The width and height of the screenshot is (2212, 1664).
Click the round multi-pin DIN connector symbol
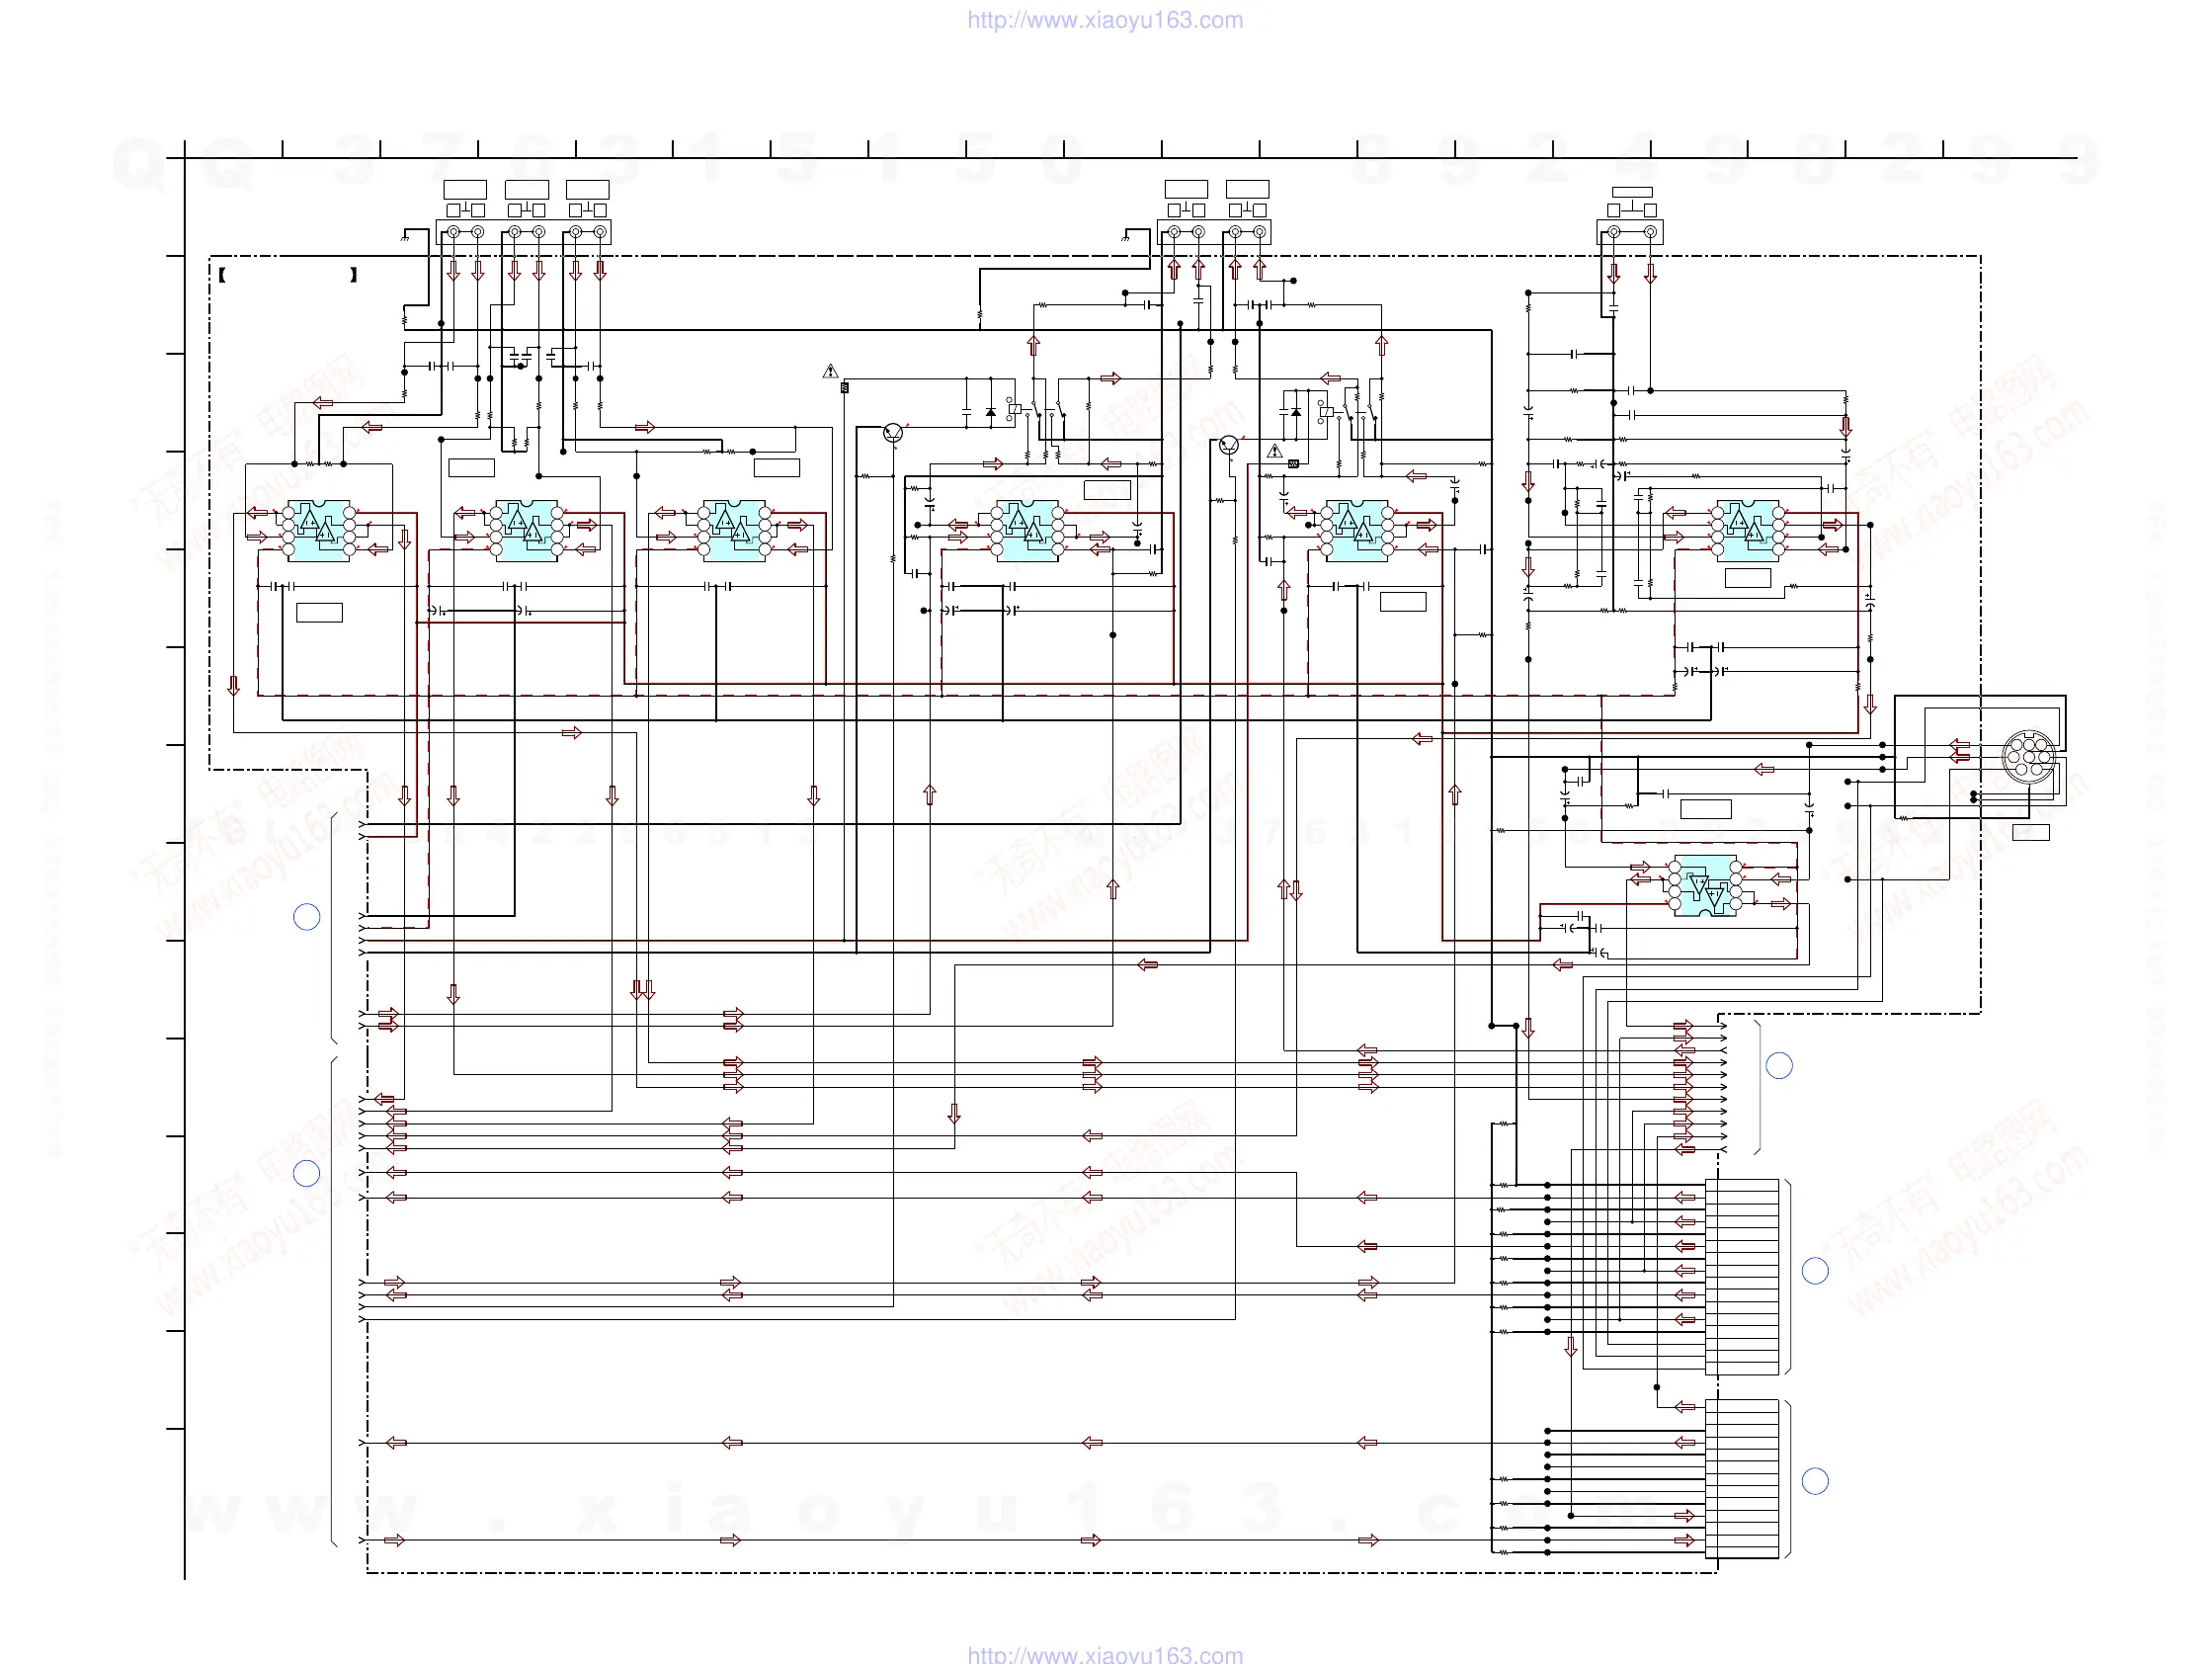[2028, 757]
